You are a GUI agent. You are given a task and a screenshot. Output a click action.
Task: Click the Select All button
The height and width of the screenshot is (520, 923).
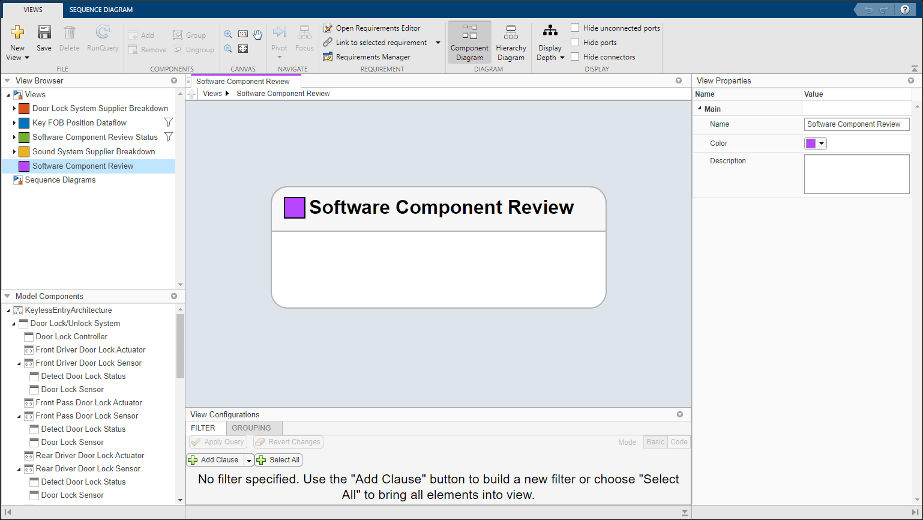click(x=279, y=460)
